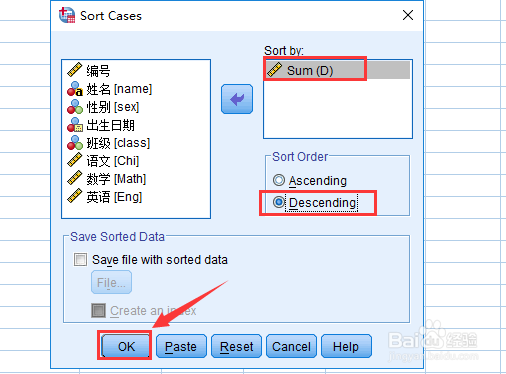Click the Sort Cases title bar icon

pos(67,15)
